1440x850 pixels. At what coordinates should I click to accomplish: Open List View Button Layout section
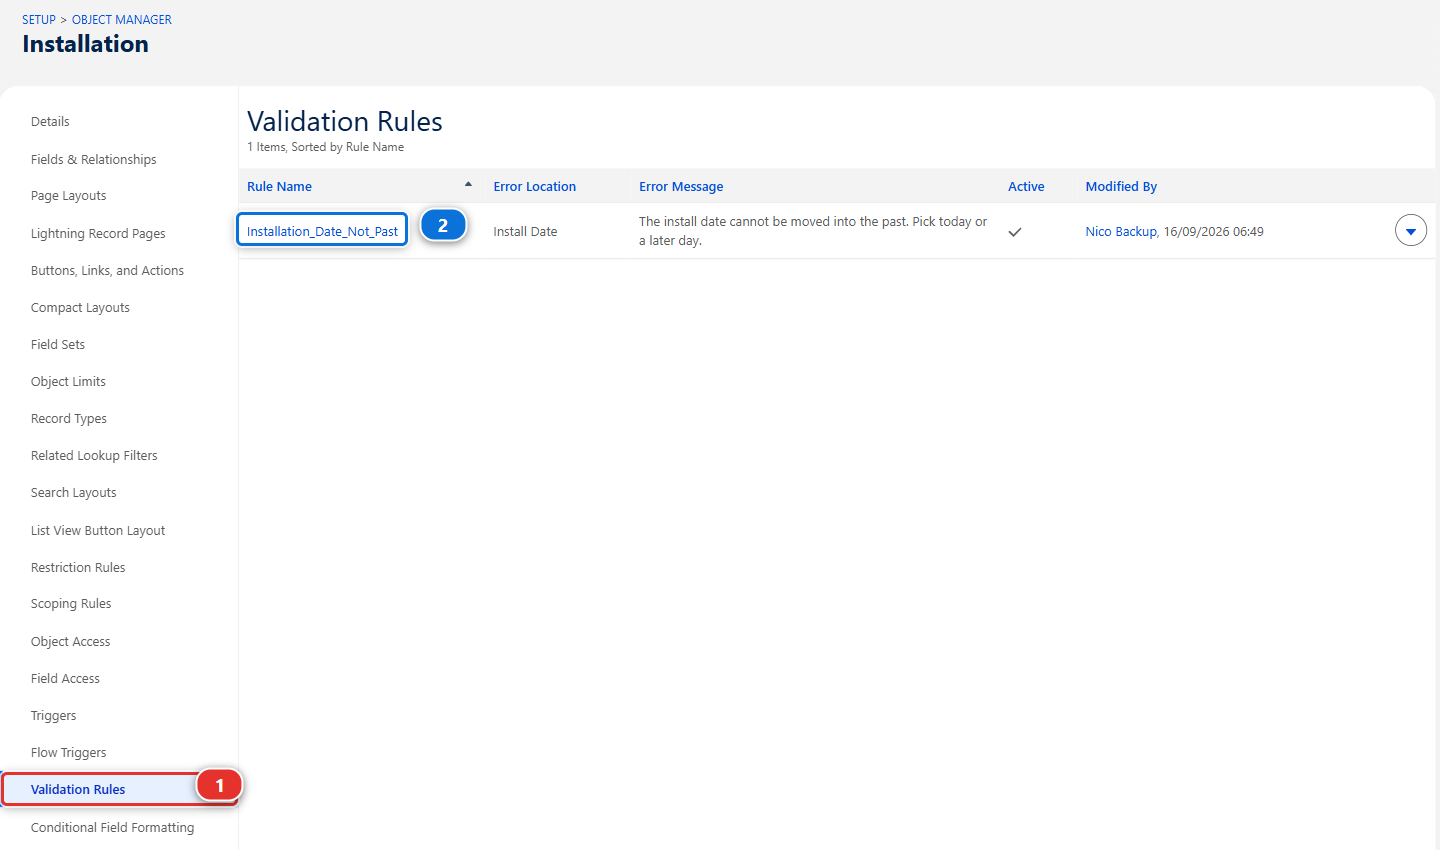click(98, 530)
